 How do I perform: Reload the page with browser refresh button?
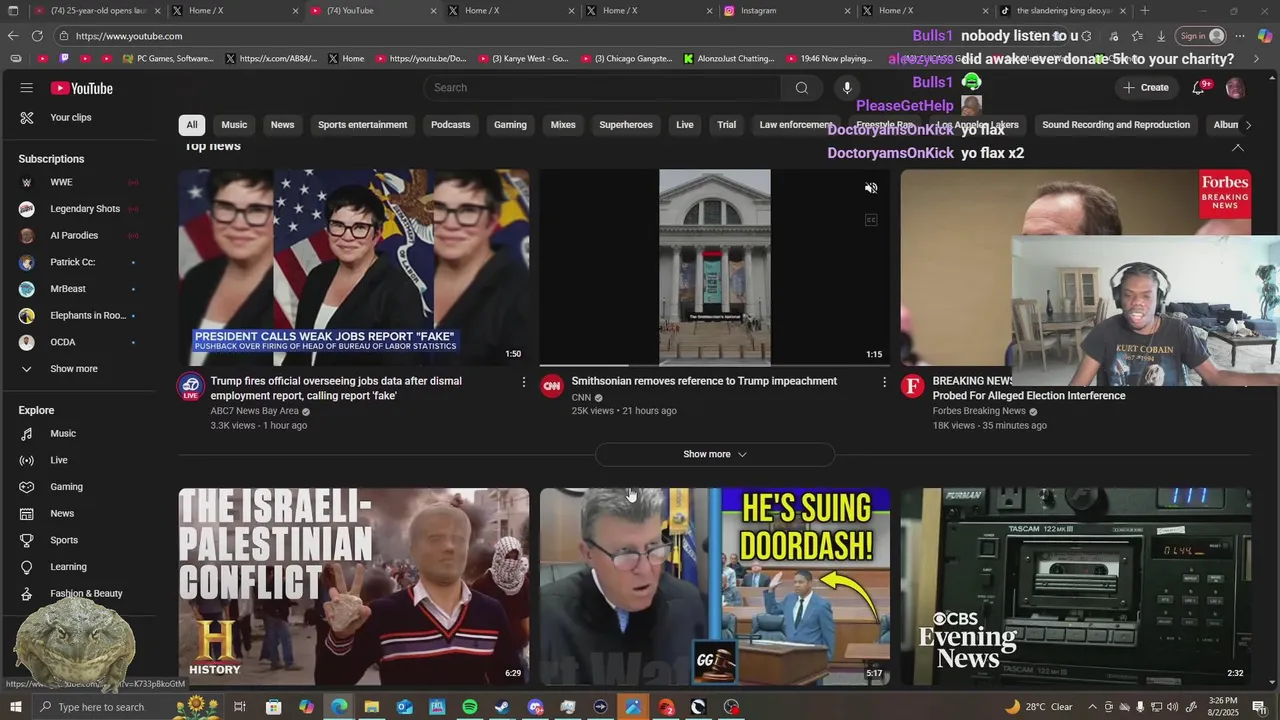click(37, 36)
